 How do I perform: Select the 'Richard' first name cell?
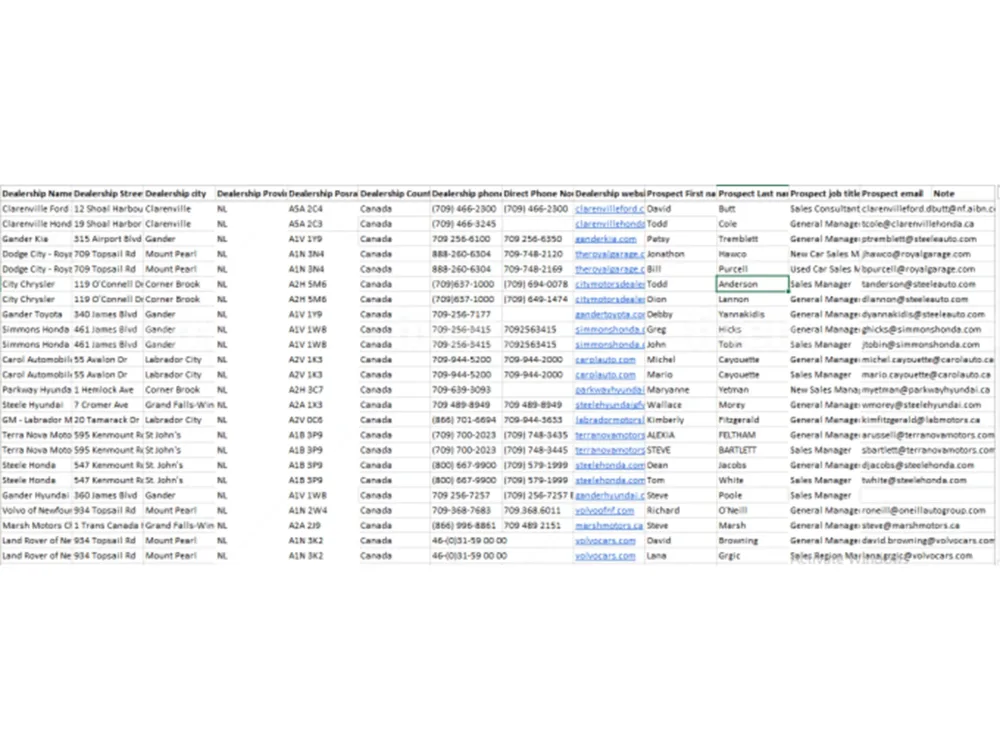(x=680, y=510)
